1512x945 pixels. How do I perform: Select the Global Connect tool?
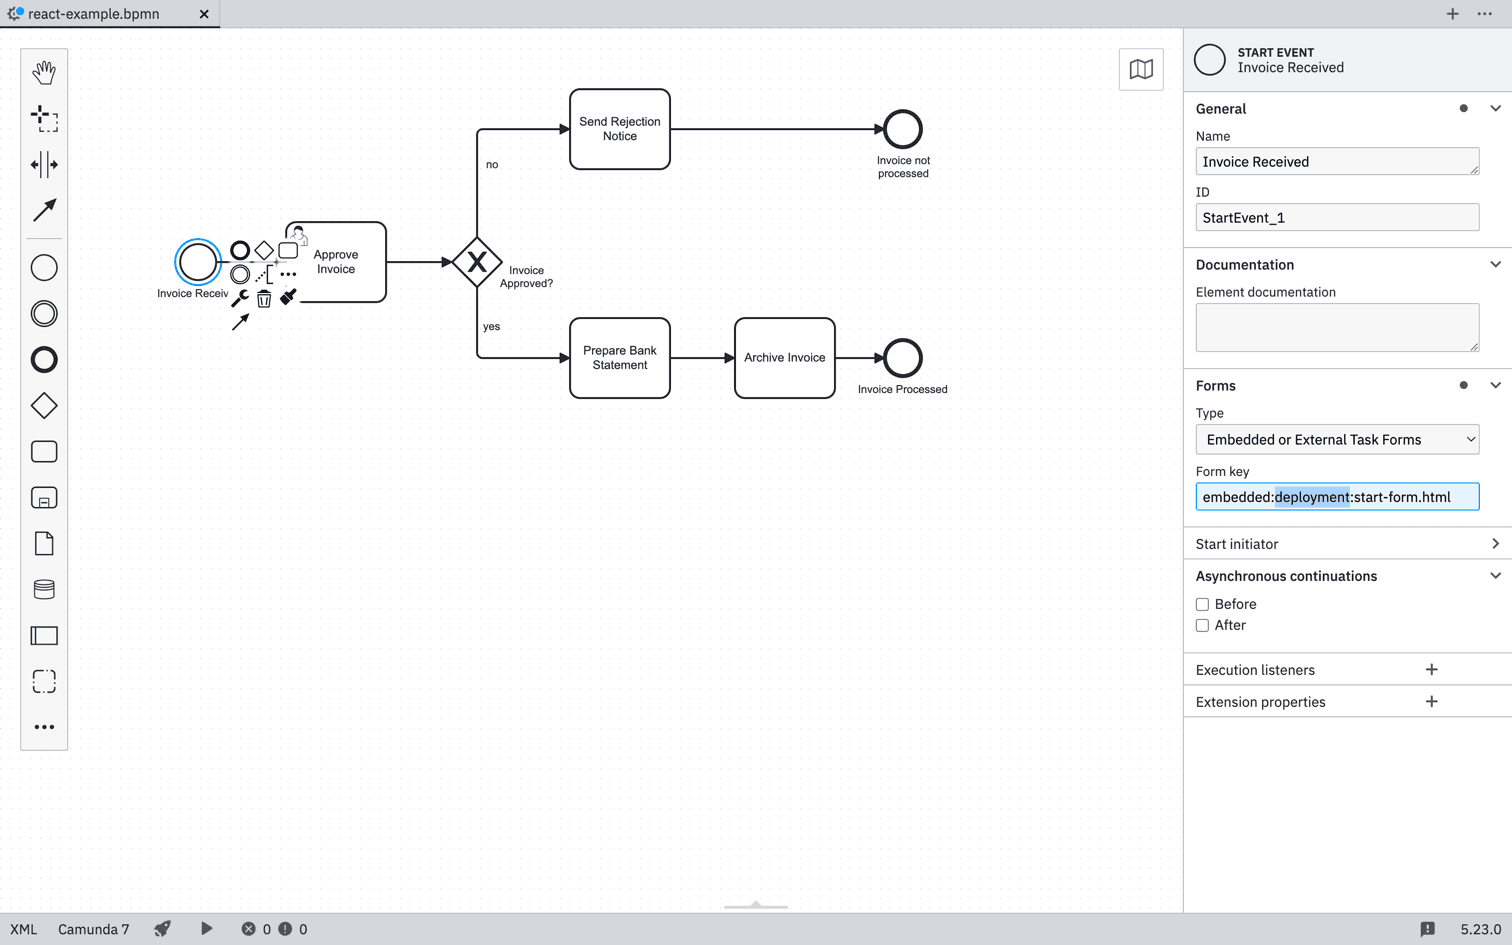44,210
